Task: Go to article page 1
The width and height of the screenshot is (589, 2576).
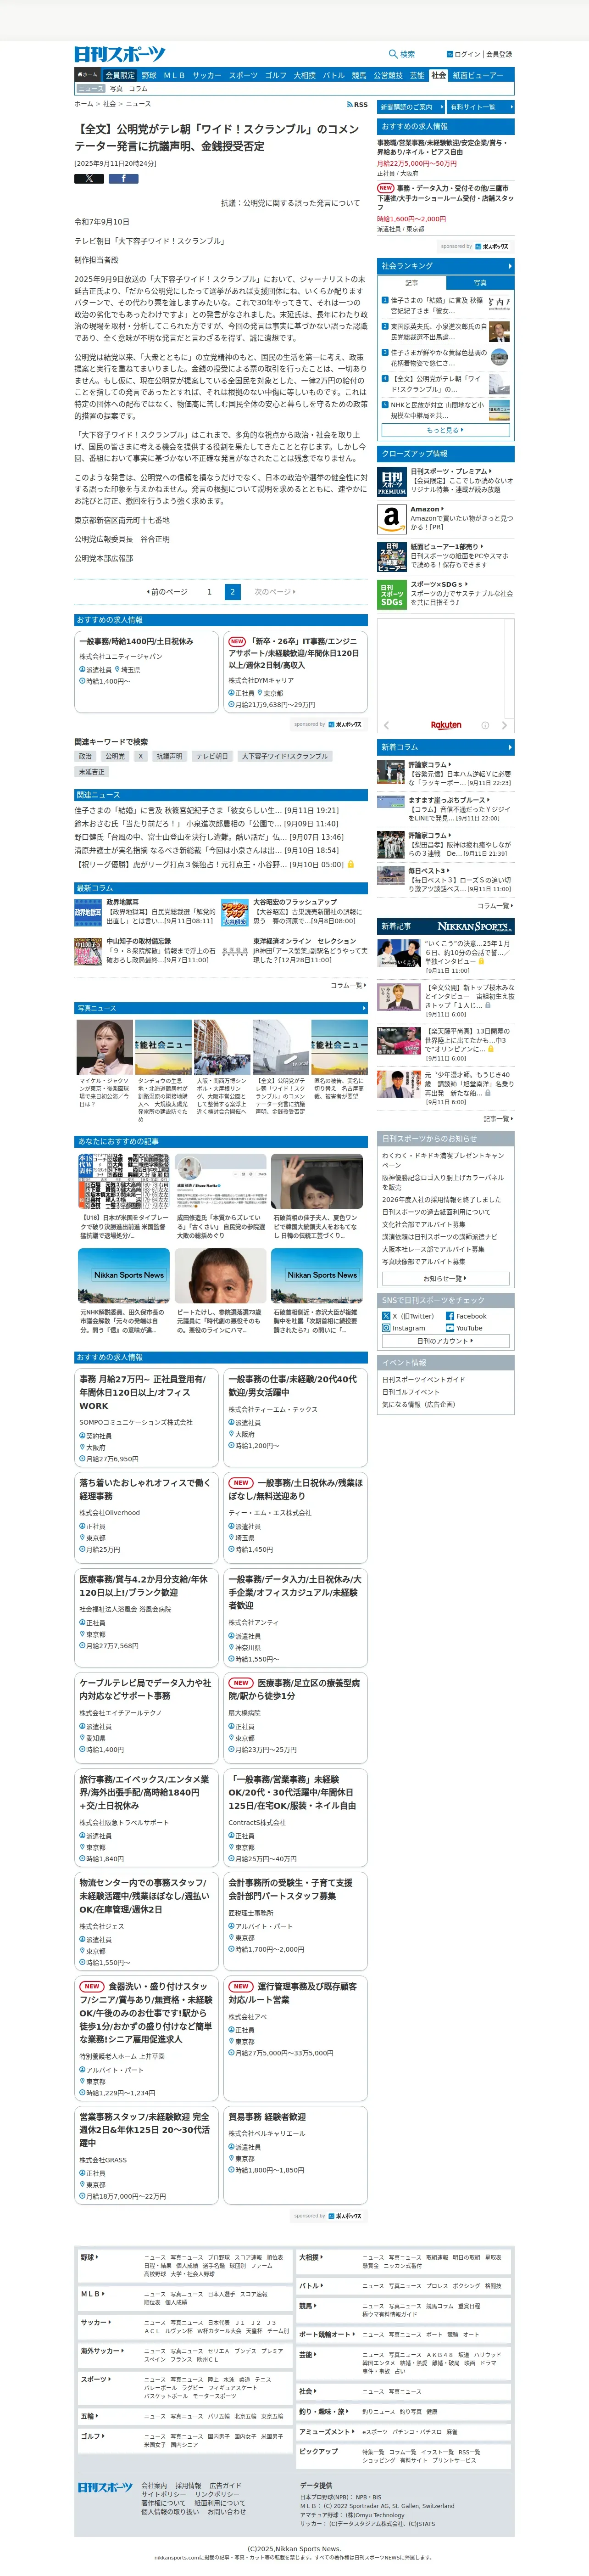Action: click(209, 592)
